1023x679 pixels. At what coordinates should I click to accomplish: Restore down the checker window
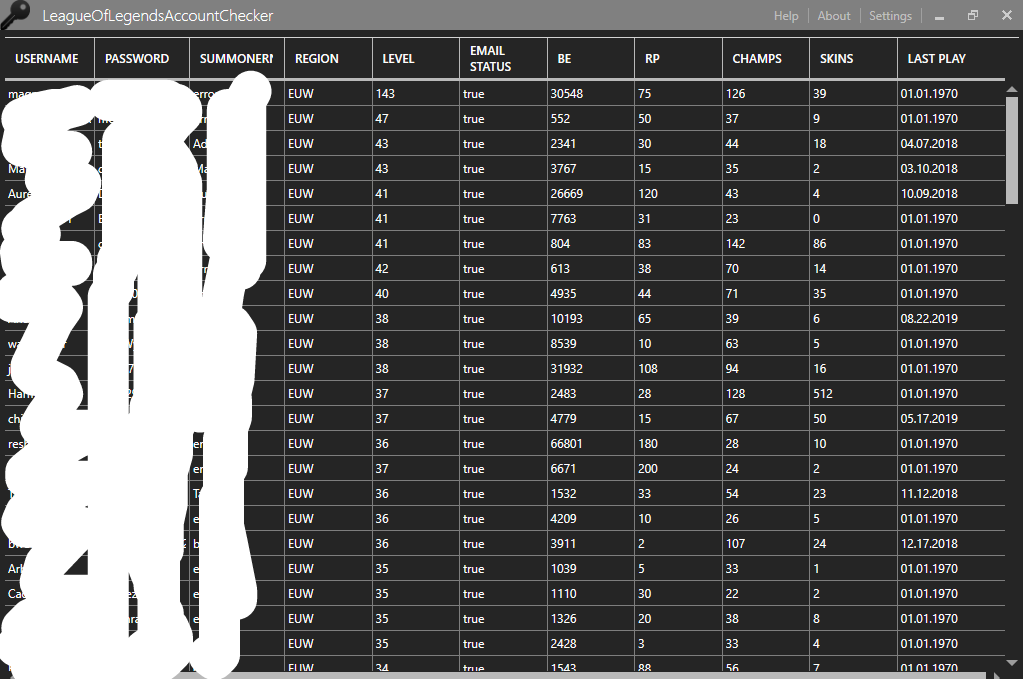(973, 15)
